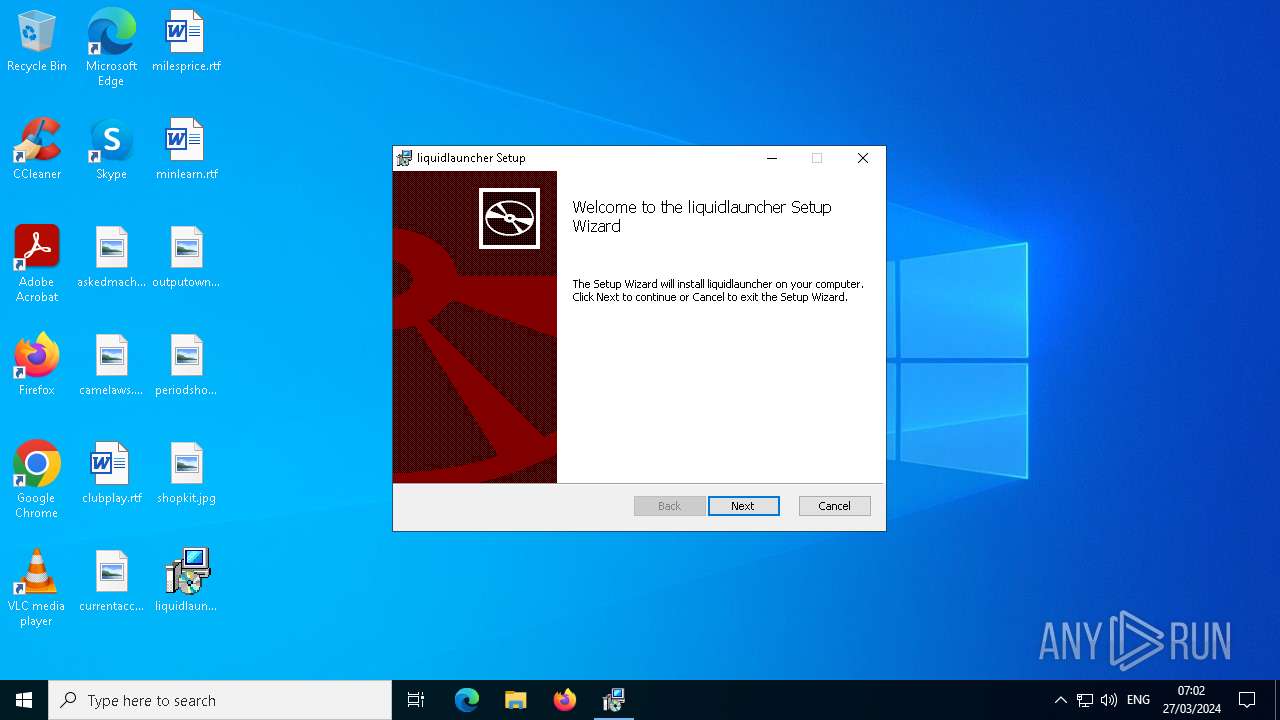1280x720 pixels.
Task: Select the camelaws... image file
Action: 111,366
